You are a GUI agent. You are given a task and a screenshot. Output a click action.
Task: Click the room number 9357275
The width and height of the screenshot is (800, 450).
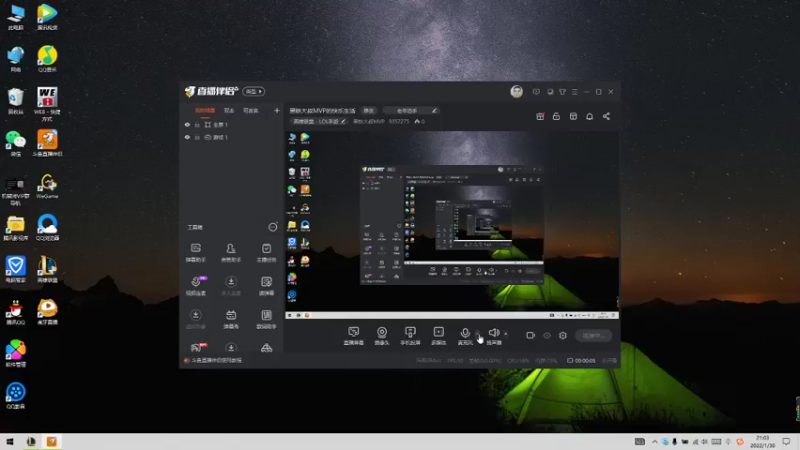pos(398,121)
